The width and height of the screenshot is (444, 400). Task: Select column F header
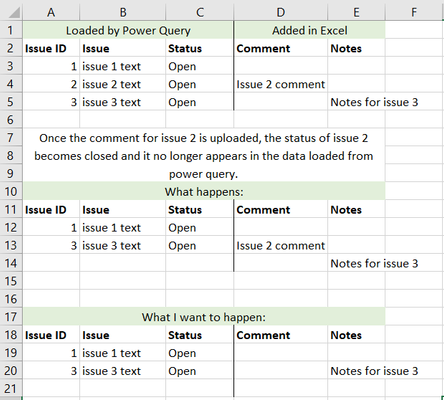[414, 13]
